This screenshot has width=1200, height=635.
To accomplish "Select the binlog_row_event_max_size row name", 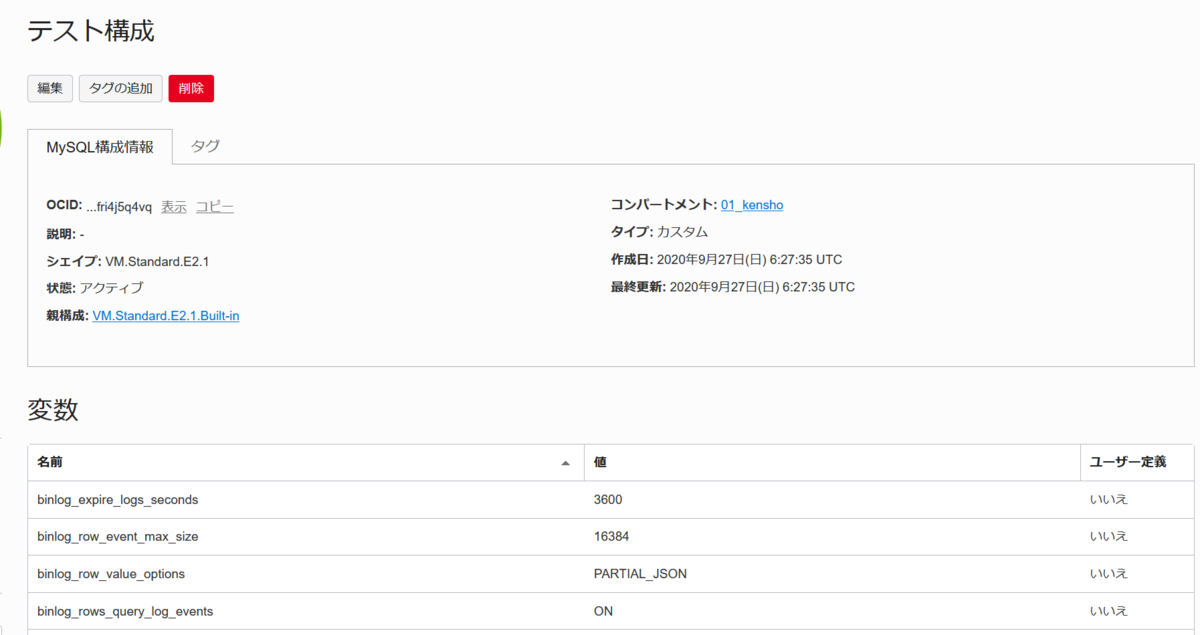I will 118,536.
